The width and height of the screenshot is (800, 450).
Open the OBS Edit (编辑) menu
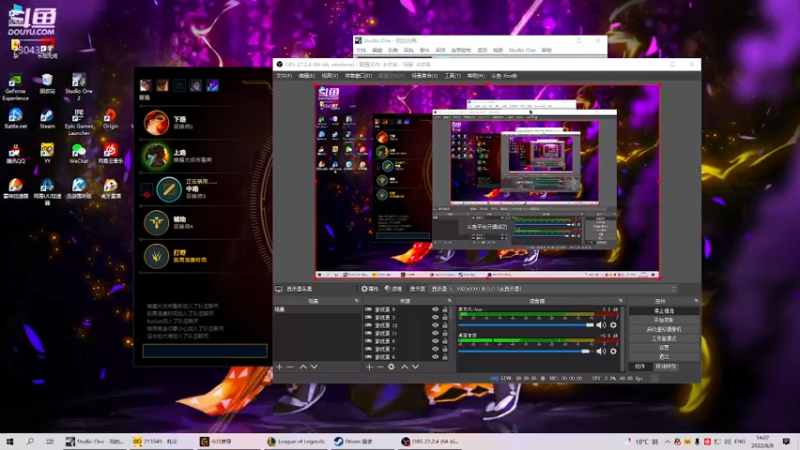pos(307,76)
